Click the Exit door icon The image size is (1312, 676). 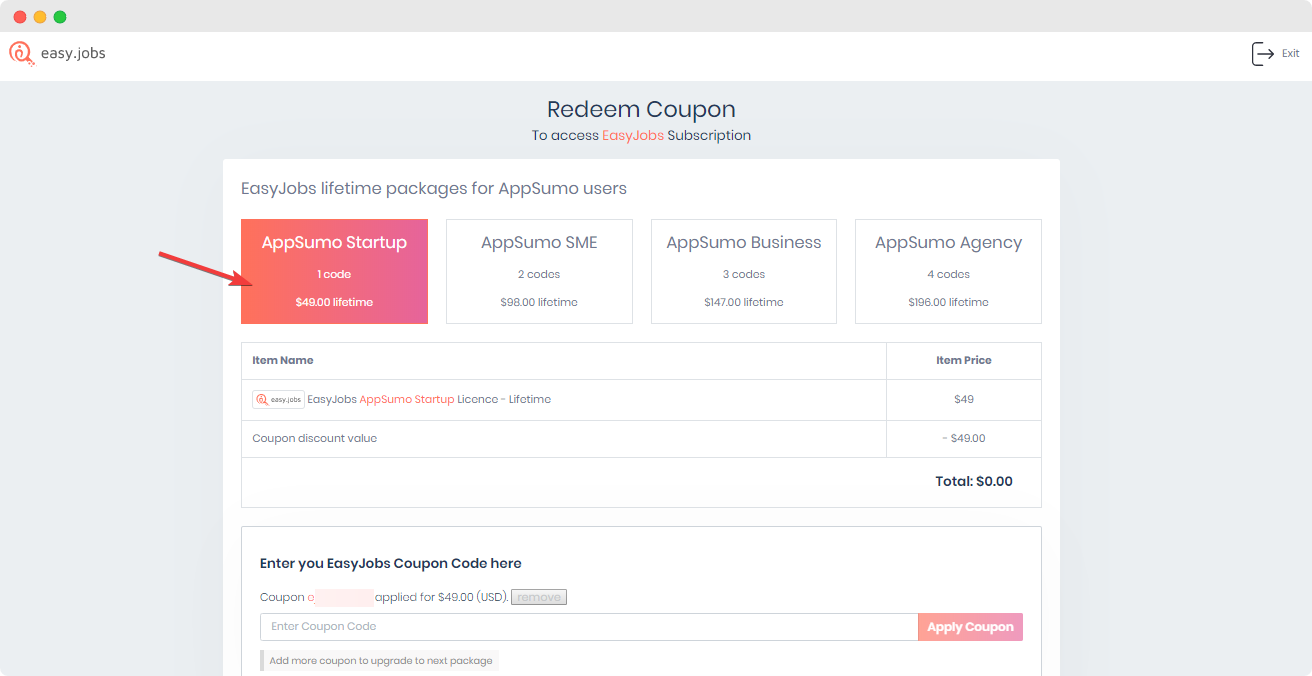tap(1263, 54)
